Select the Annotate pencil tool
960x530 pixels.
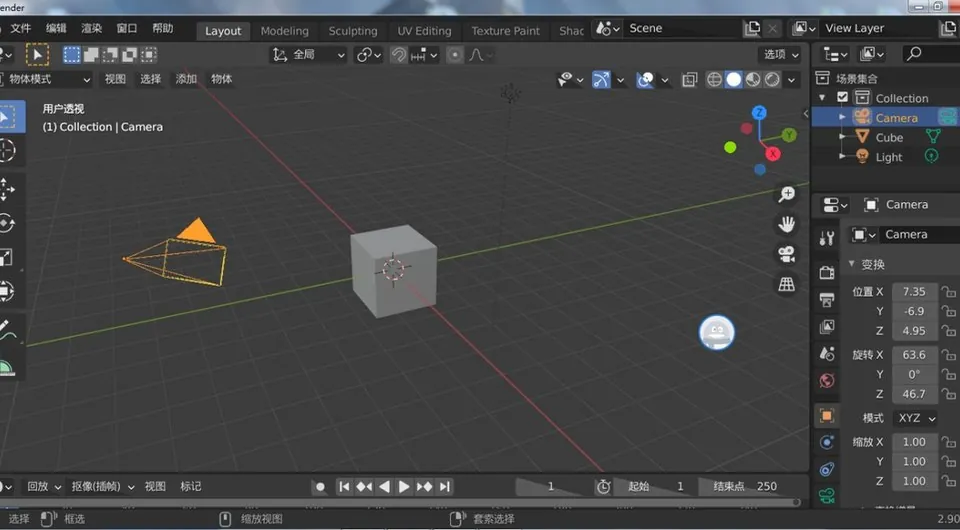click(5, 330)
